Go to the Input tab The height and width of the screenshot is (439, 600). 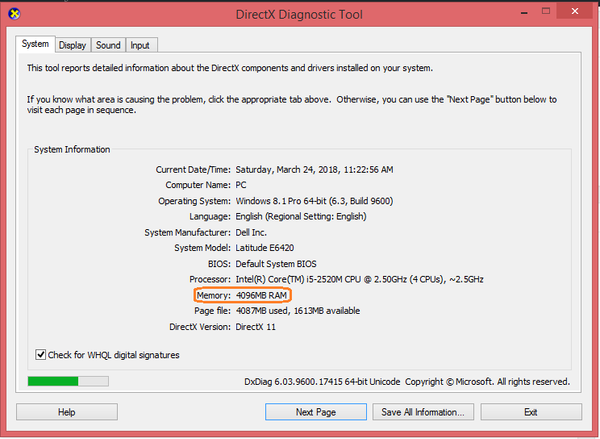(x=140, y=45)
